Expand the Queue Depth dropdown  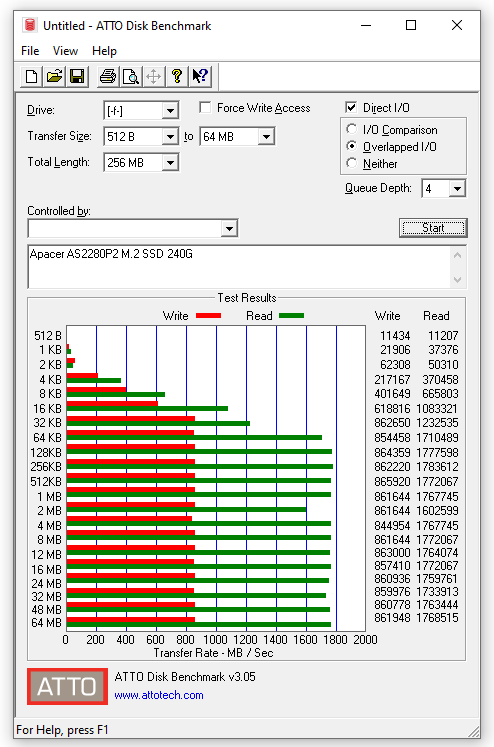(457, 189)
